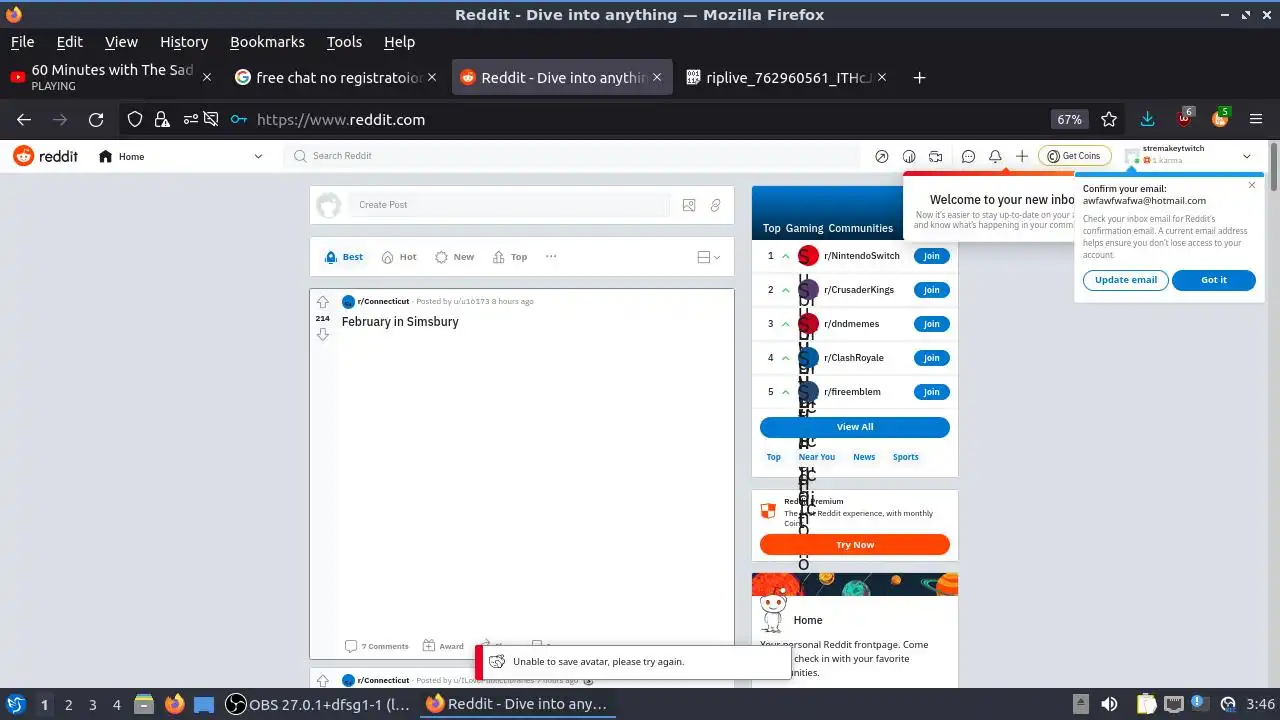Click the image upload icon in Create Post
This screenshot has height=720, width=1280.
click(689, 205)
